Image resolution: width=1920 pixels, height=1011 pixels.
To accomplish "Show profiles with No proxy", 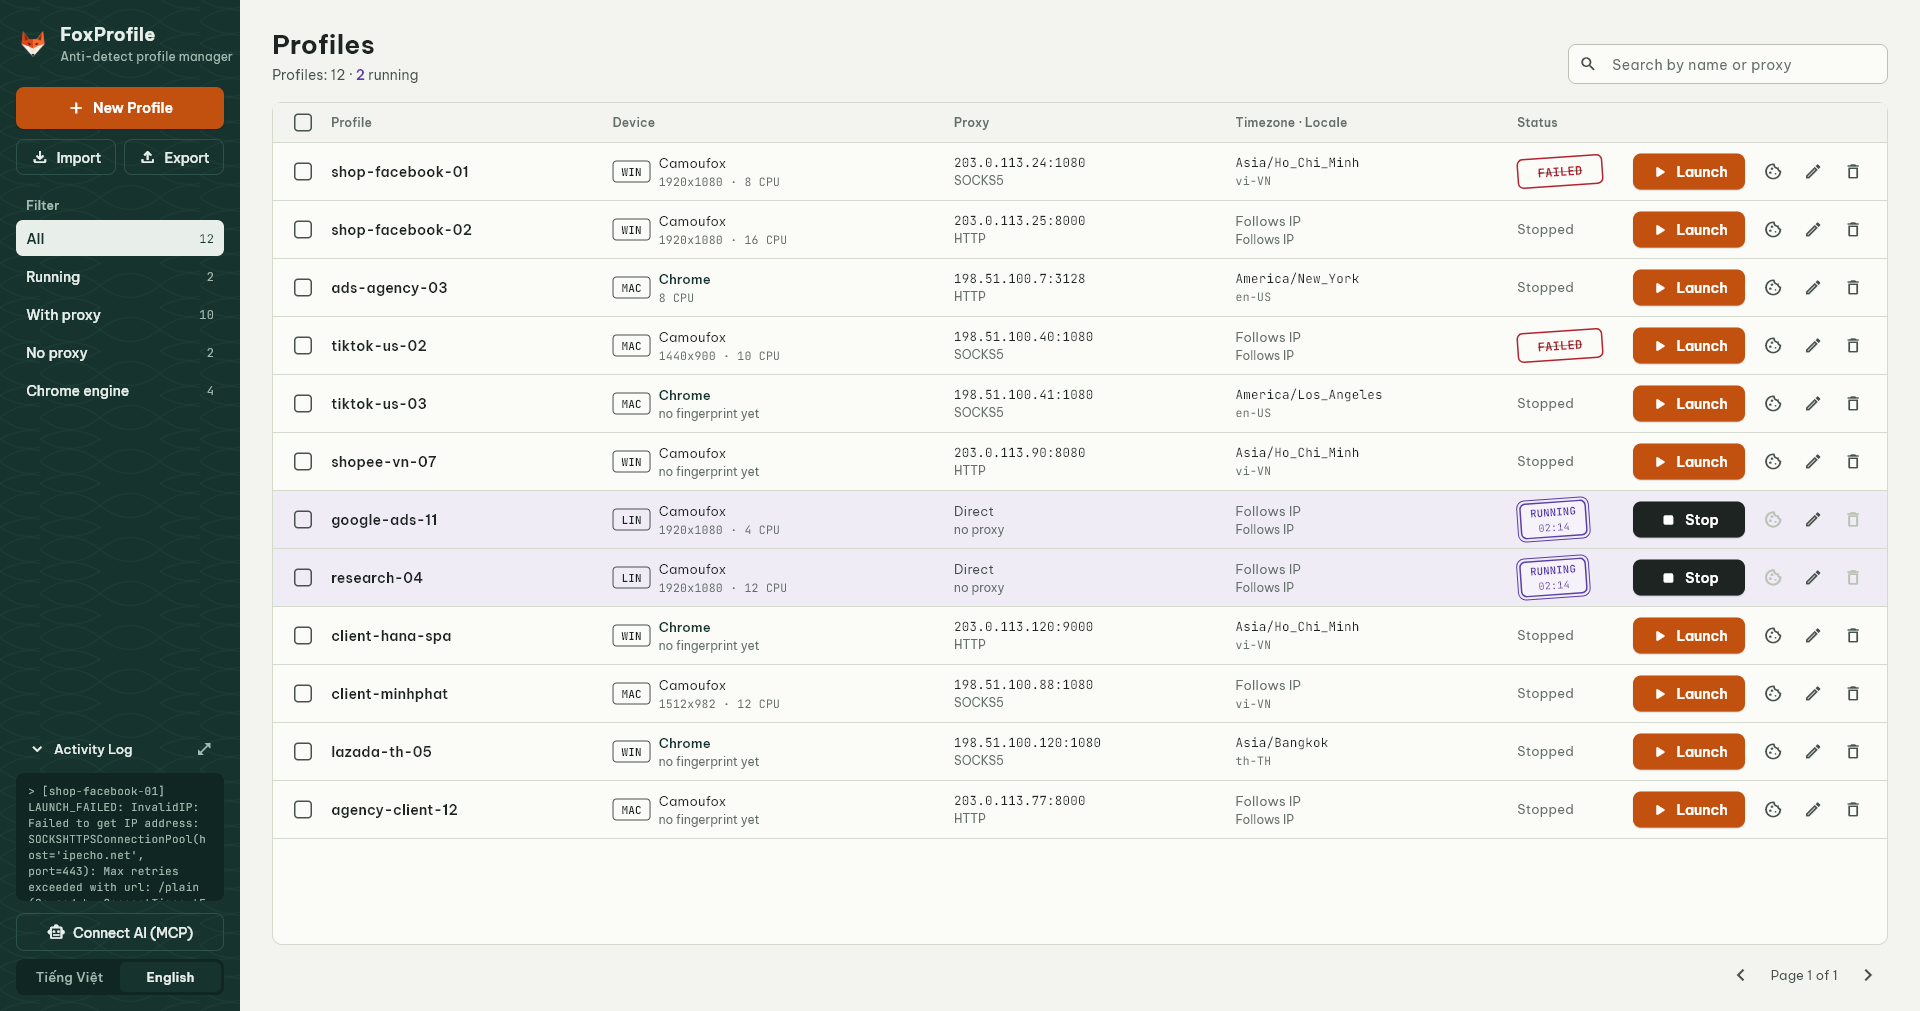I will [x=120, y=353].
